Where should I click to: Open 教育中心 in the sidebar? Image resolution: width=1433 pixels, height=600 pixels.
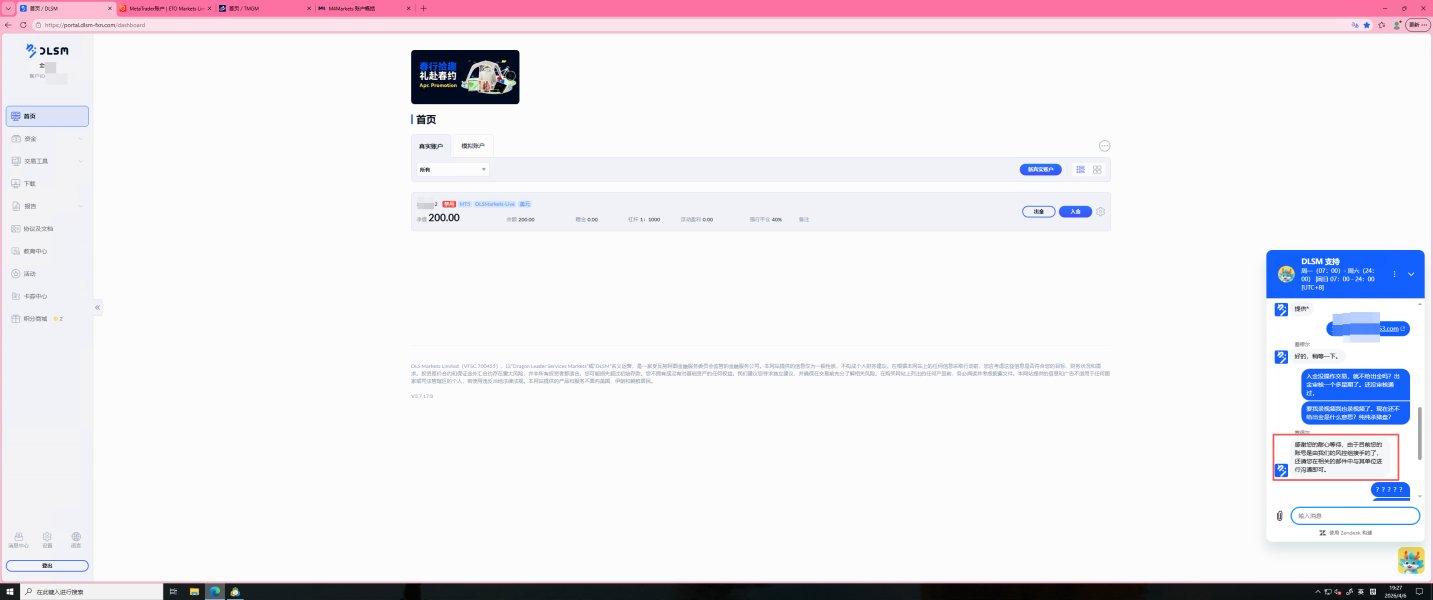tap(47, 251)
